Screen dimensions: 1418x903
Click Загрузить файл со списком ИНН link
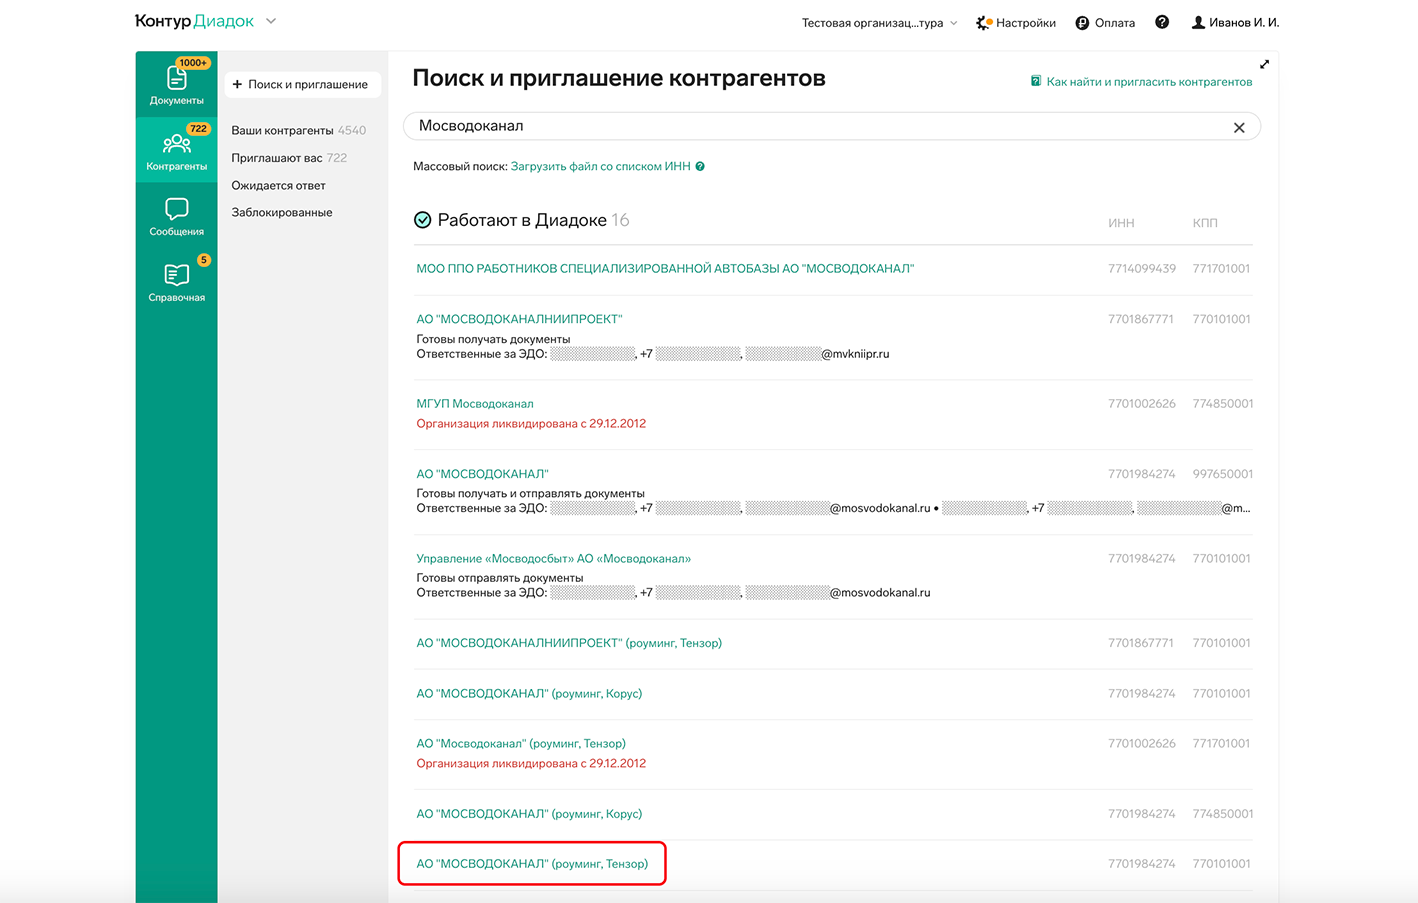coord(600,167)
